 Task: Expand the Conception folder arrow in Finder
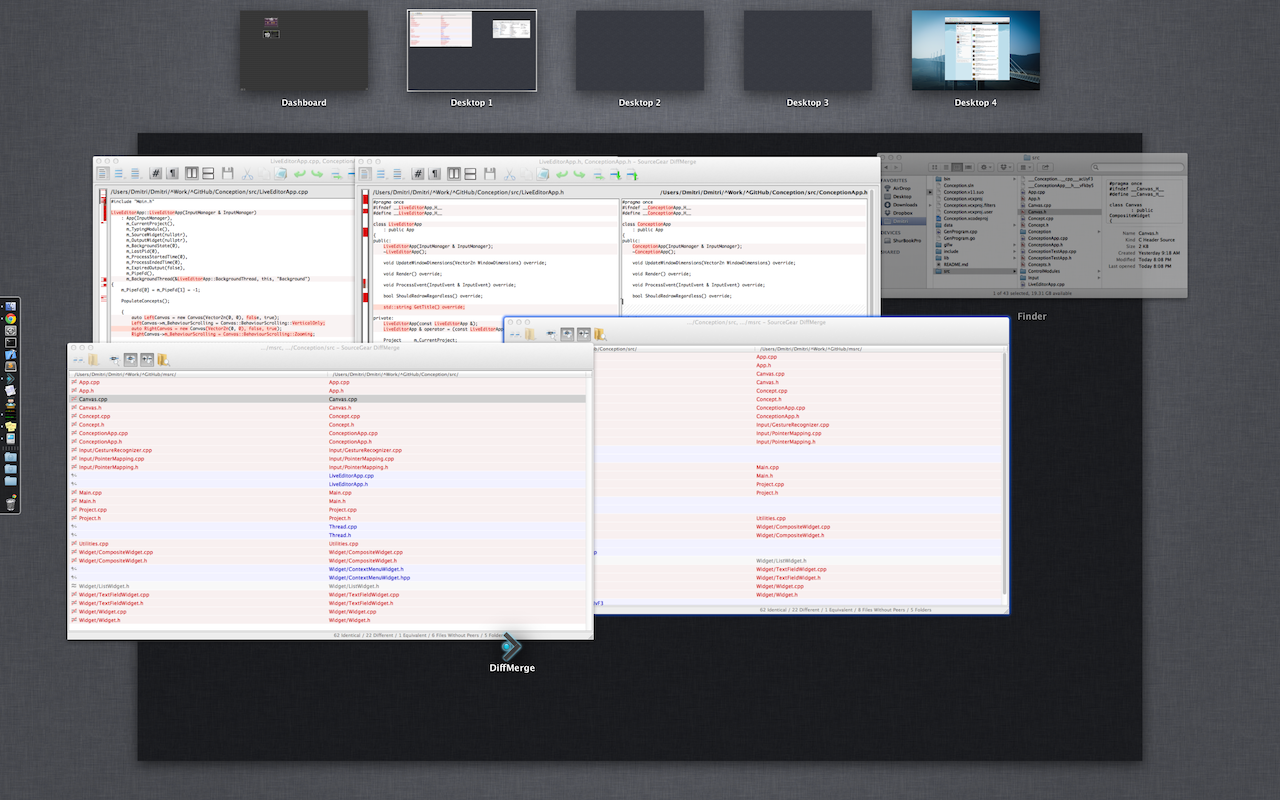[1099, 231]
